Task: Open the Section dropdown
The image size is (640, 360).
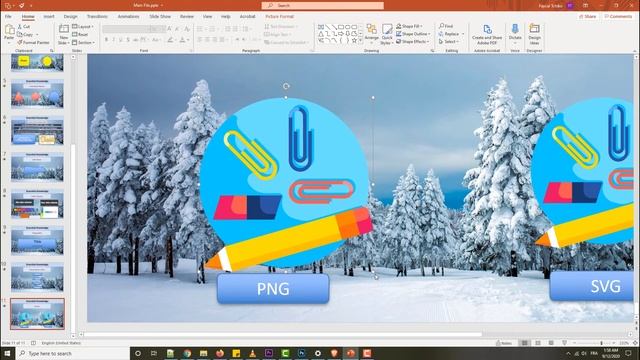Action: (83, 42)
